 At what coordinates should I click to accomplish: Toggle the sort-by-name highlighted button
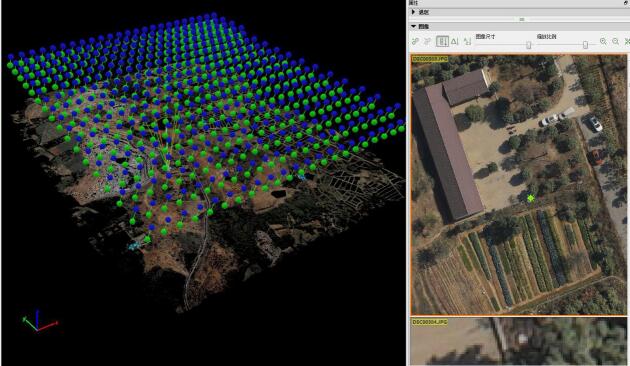pyautogui.click(x=442, y=41)
